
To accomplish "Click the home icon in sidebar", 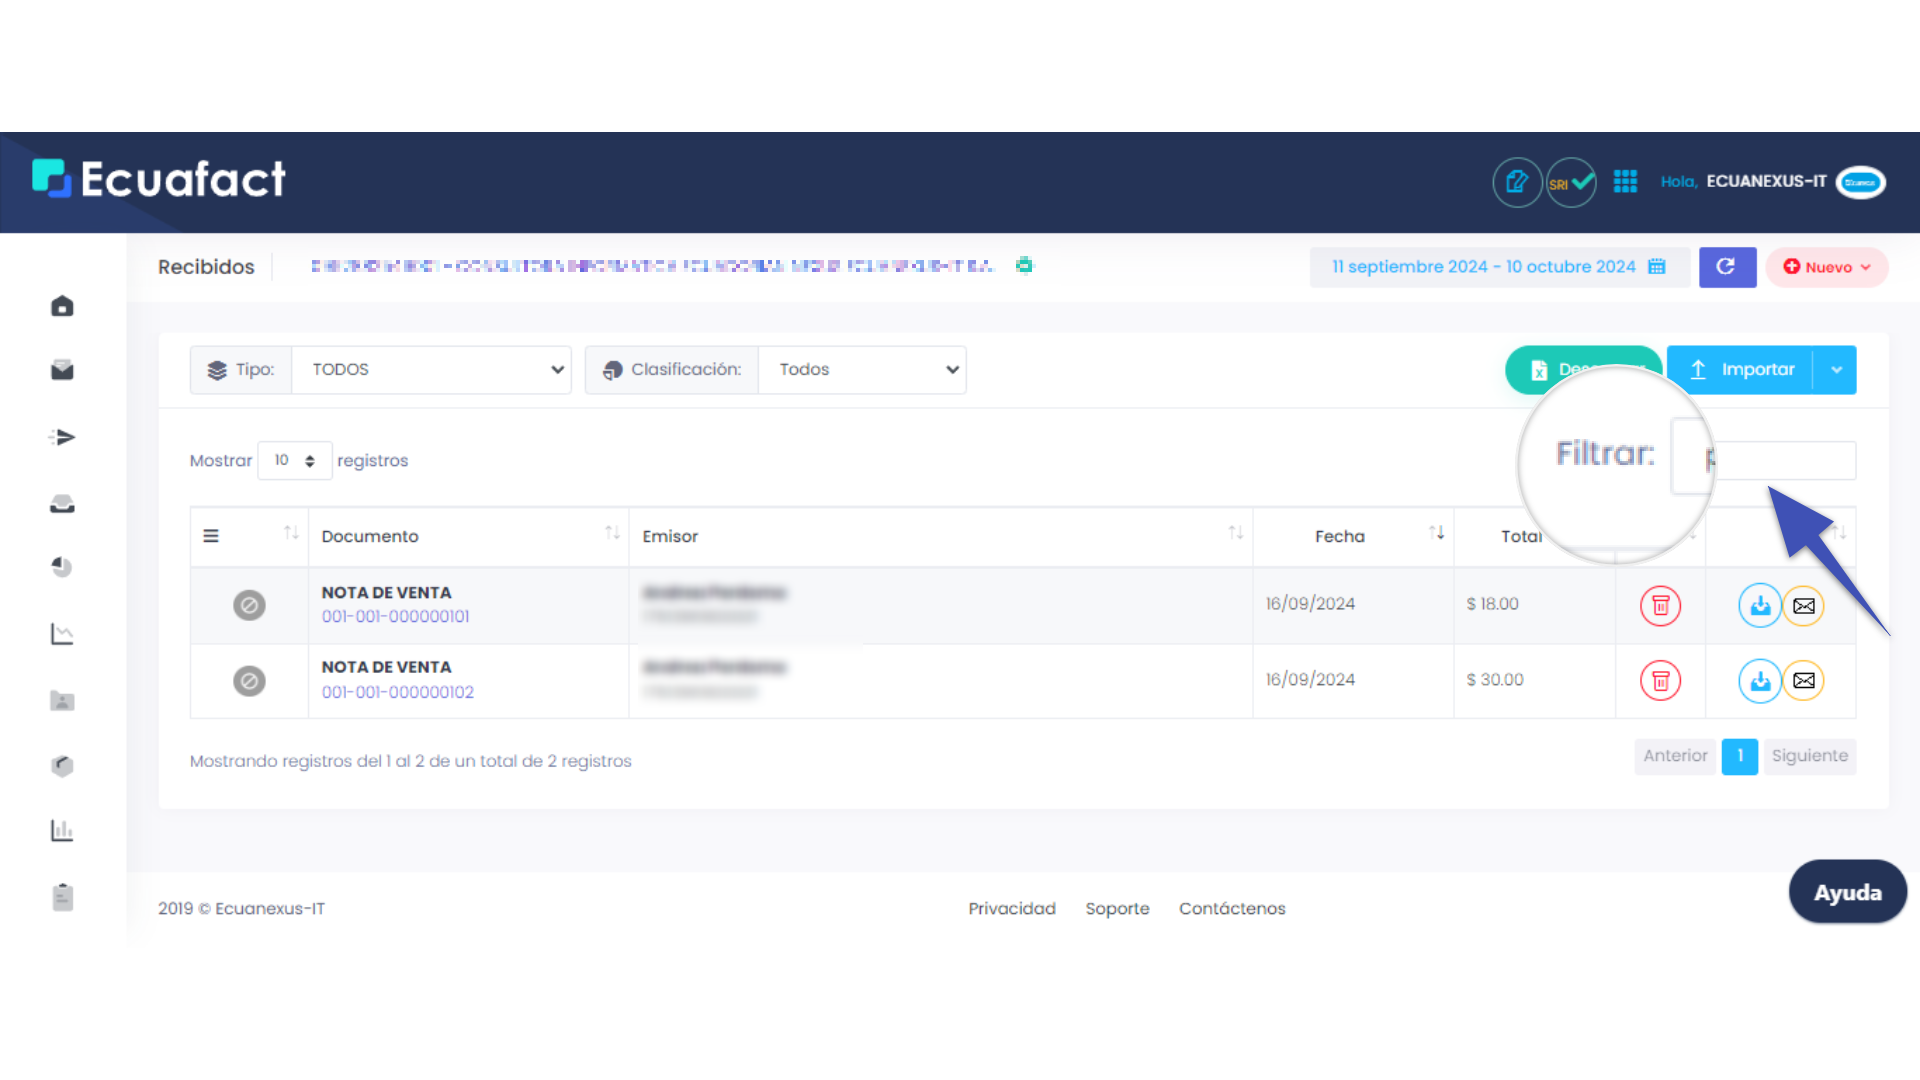I will tap(62, 306).
